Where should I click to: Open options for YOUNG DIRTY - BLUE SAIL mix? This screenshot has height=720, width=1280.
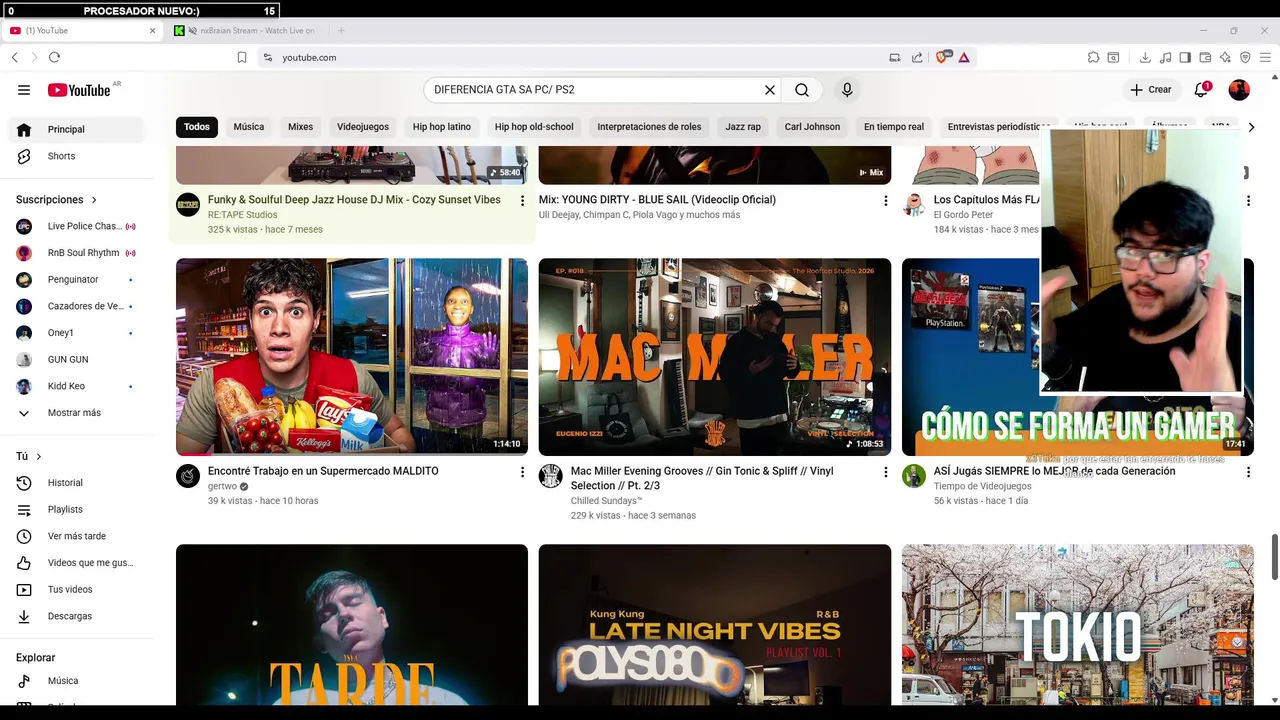coord(885,201)
